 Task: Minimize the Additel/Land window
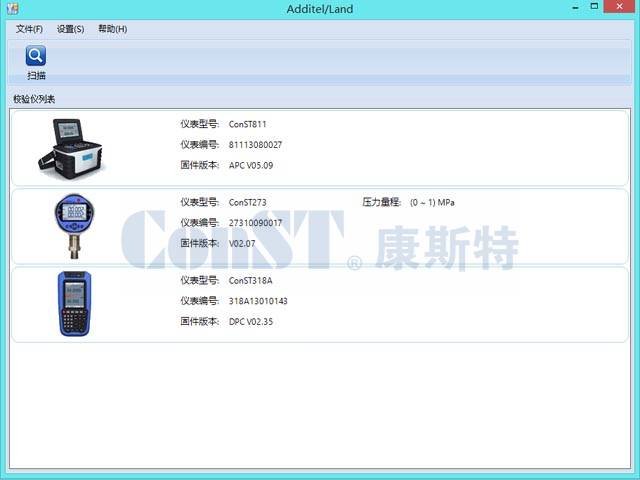point(576,7)
